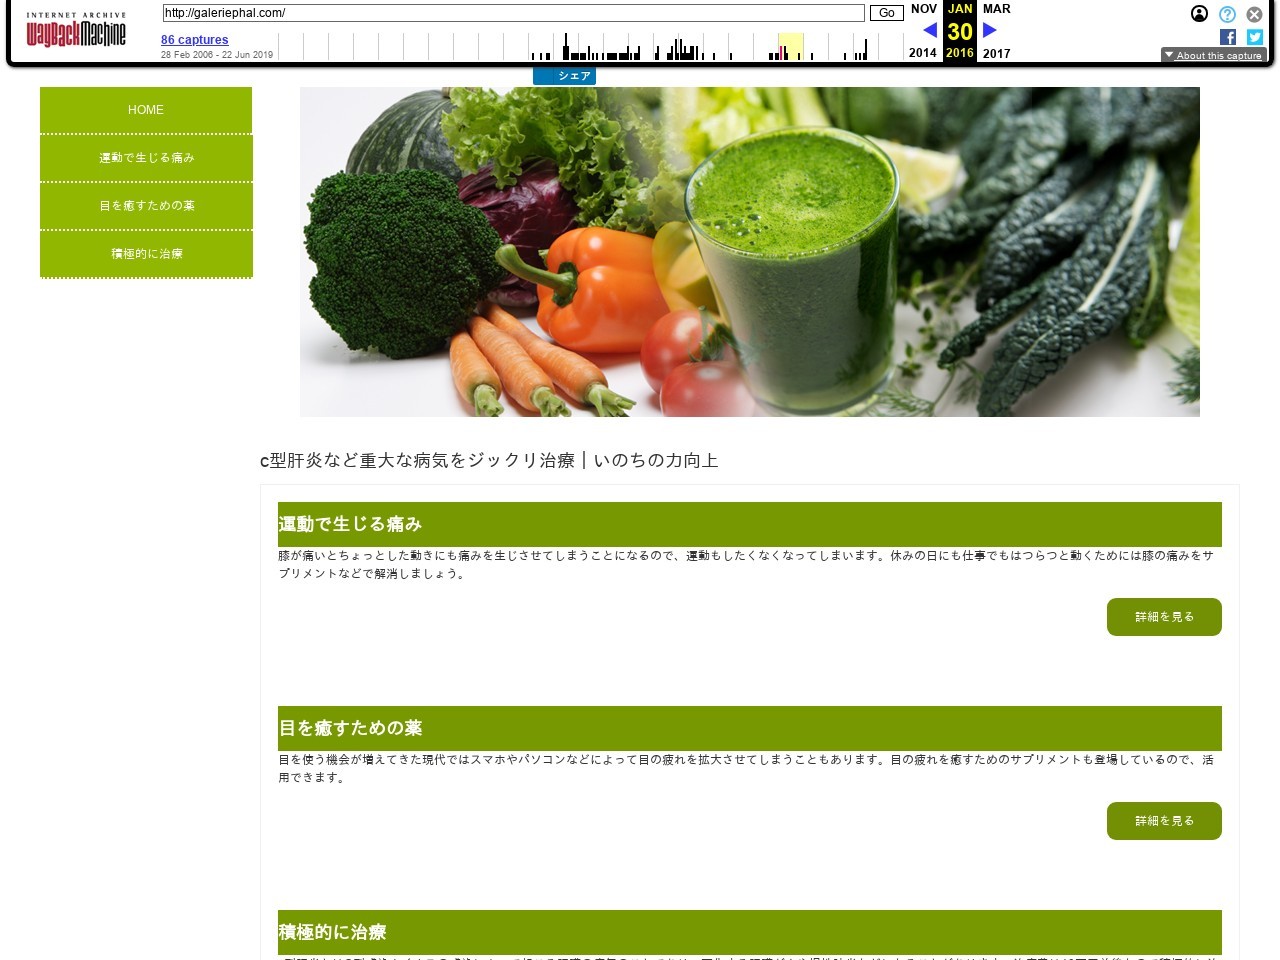
Task: Expand About this capture
Action: pos(1213,55)
